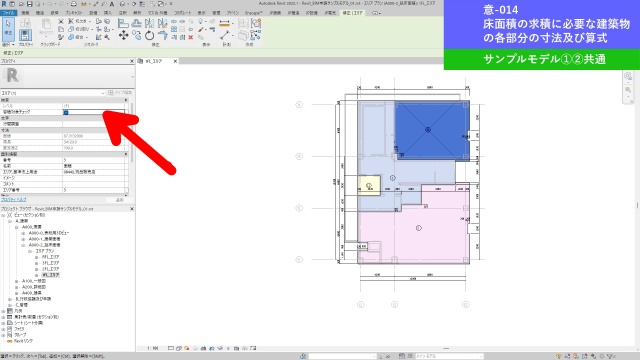Click the Cut to clipboard icon
Image resolution: width=640 pixels, height=360 pixels.
click(x=61, y=21)
